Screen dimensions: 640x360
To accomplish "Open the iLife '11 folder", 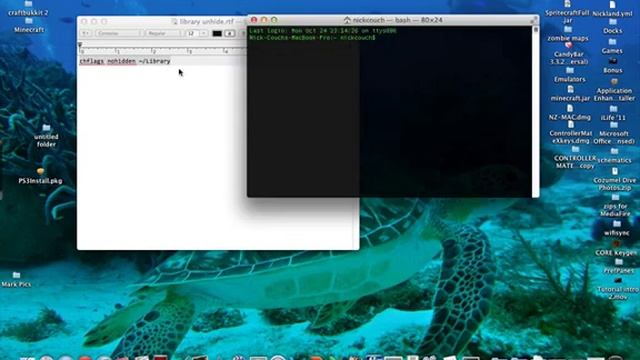I will pyautogui.click(x=613, y=113).
